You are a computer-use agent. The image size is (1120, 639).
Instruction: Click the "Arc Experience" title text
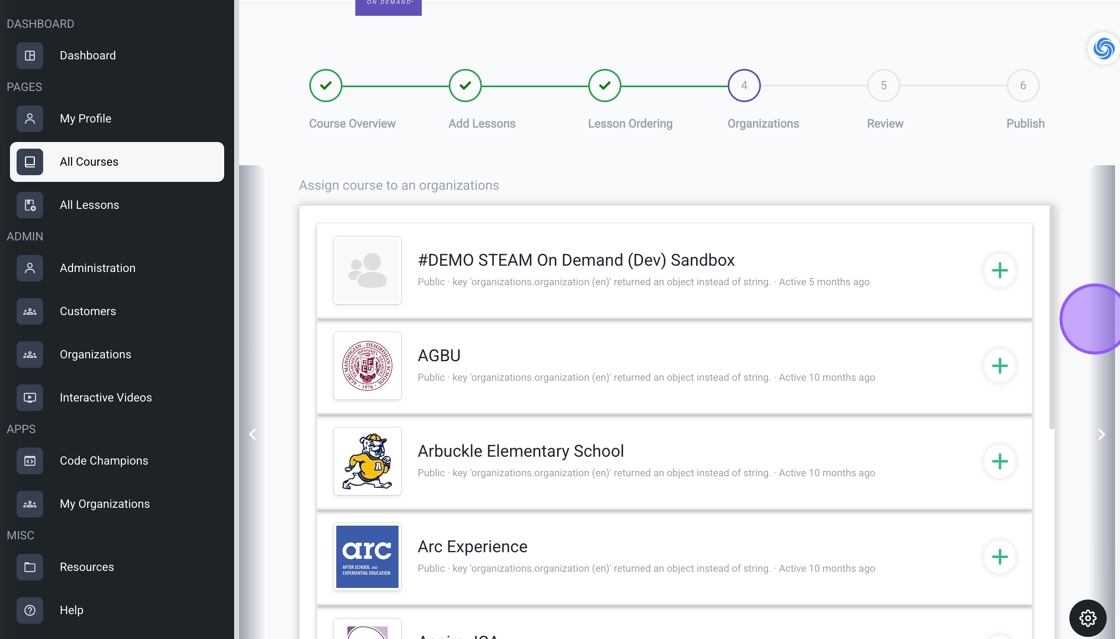tap(472, 547)
